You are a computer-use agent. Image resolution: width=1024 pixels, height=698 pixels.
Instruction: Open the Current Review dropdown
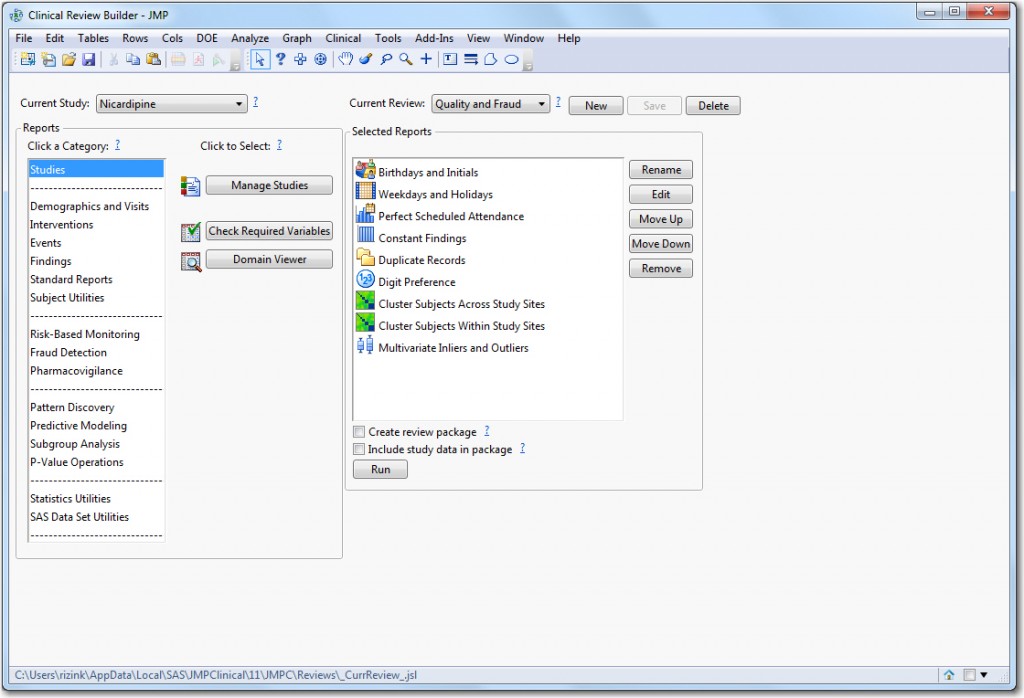click(490, 104)
